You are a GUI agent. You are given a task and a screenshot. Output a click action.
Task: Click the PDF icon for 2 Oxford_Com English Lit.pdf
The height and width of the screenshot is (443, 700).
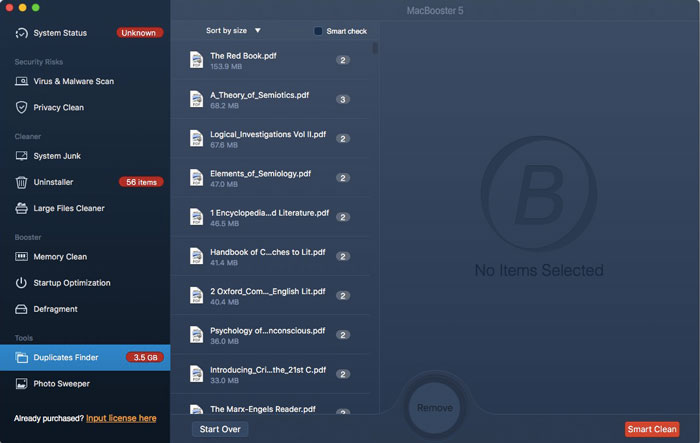(196, 296)
